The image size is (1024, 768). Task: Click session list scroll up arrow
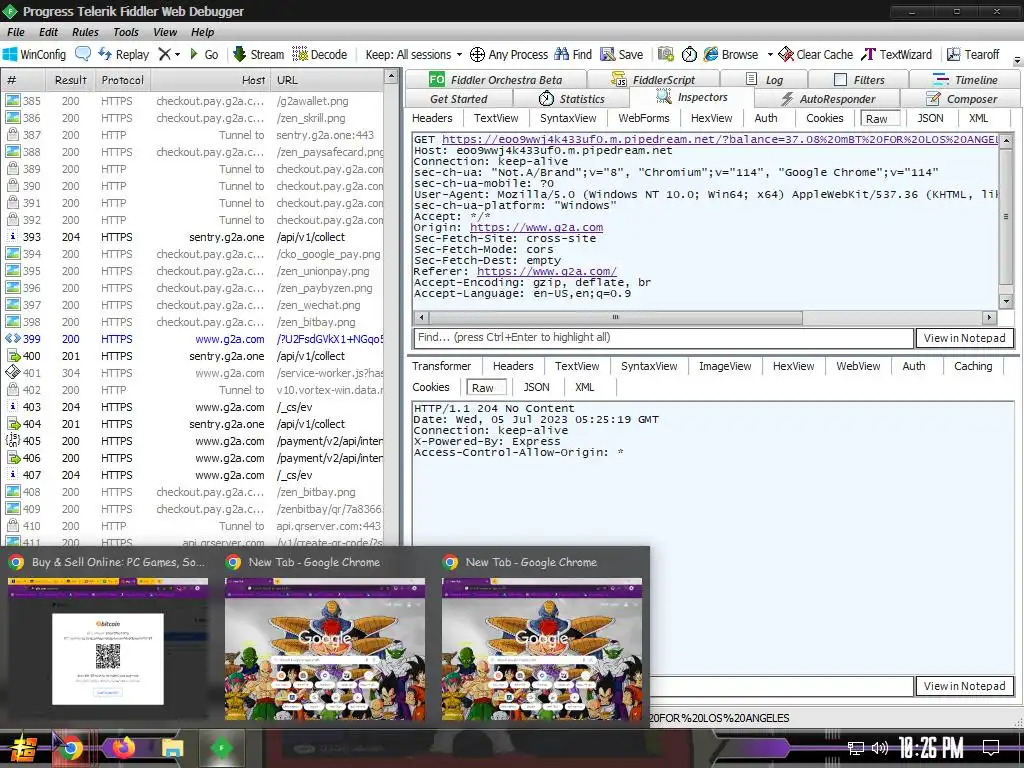(391, 76)
